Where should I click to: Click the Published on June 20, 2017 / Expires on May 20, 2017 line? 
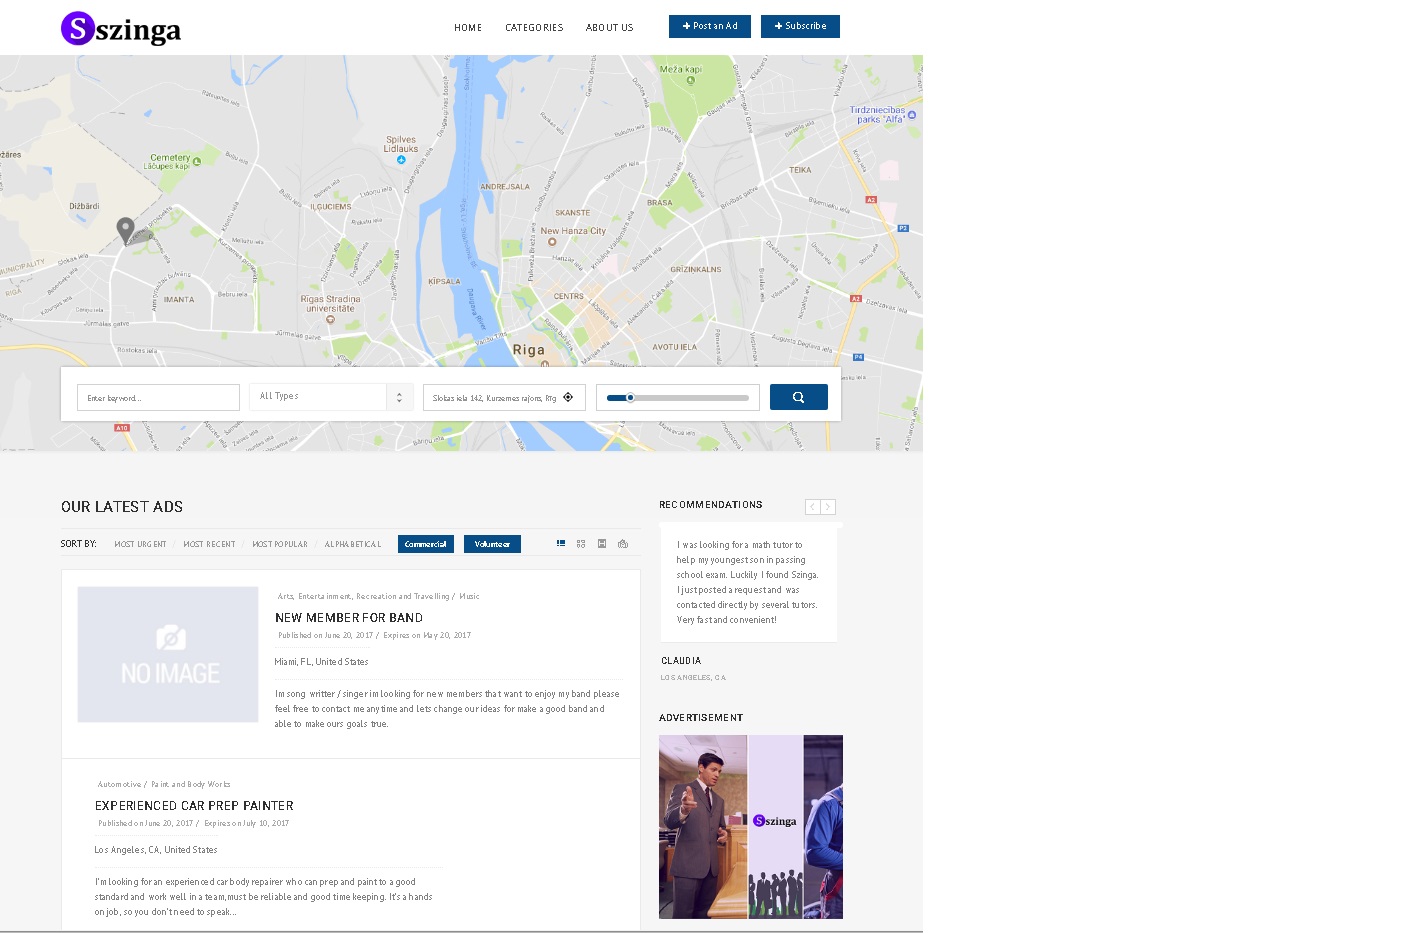click(x=374, y=635)
